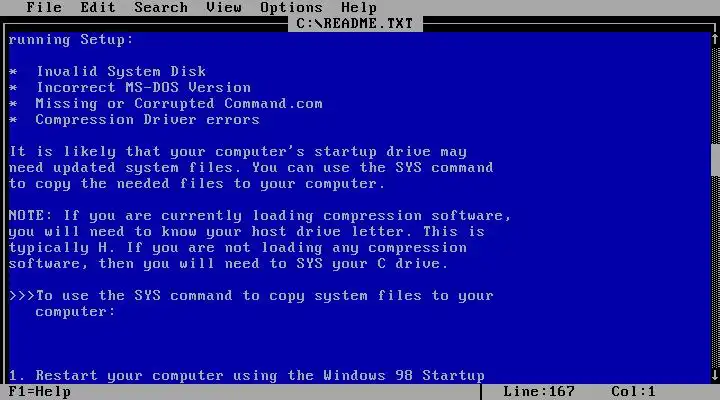Click on 'Missing or Corrupted Command.com' line
Screen dimensions: 720x400
pos(179,104)
